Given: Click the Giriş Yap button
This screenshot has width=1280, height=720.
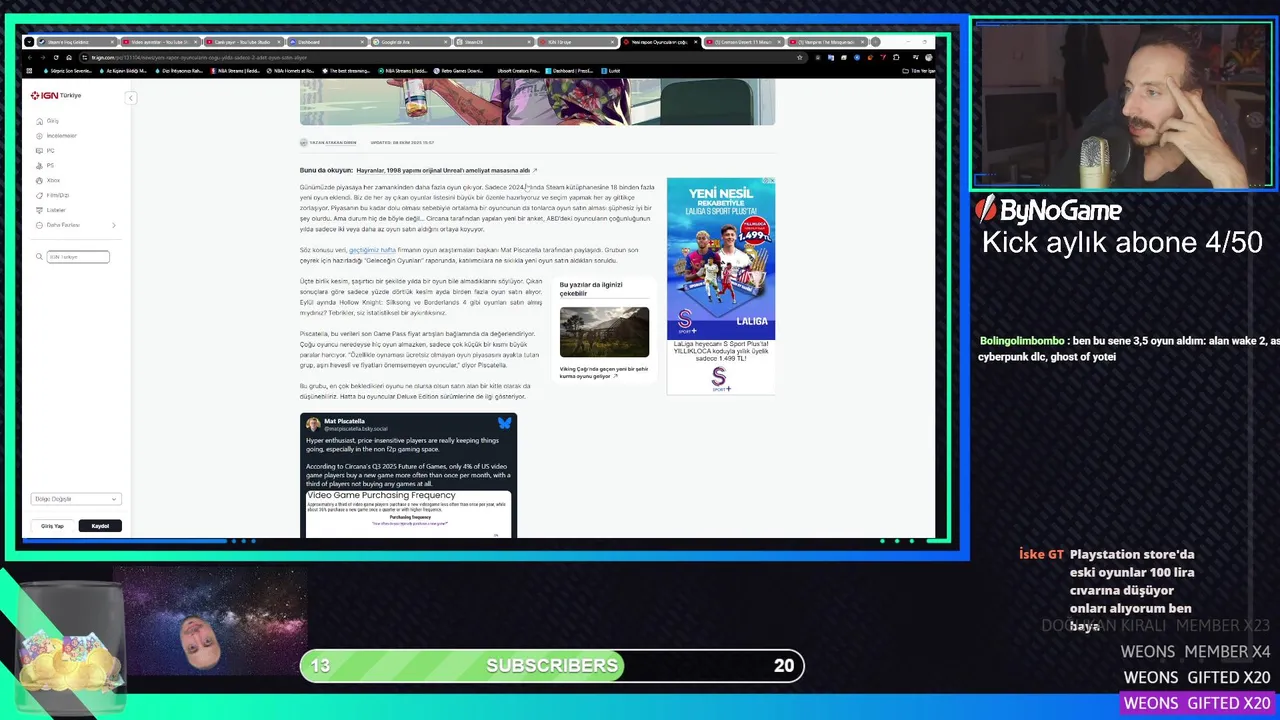Looking at the screenshot, I should click(x=52, y=526).
